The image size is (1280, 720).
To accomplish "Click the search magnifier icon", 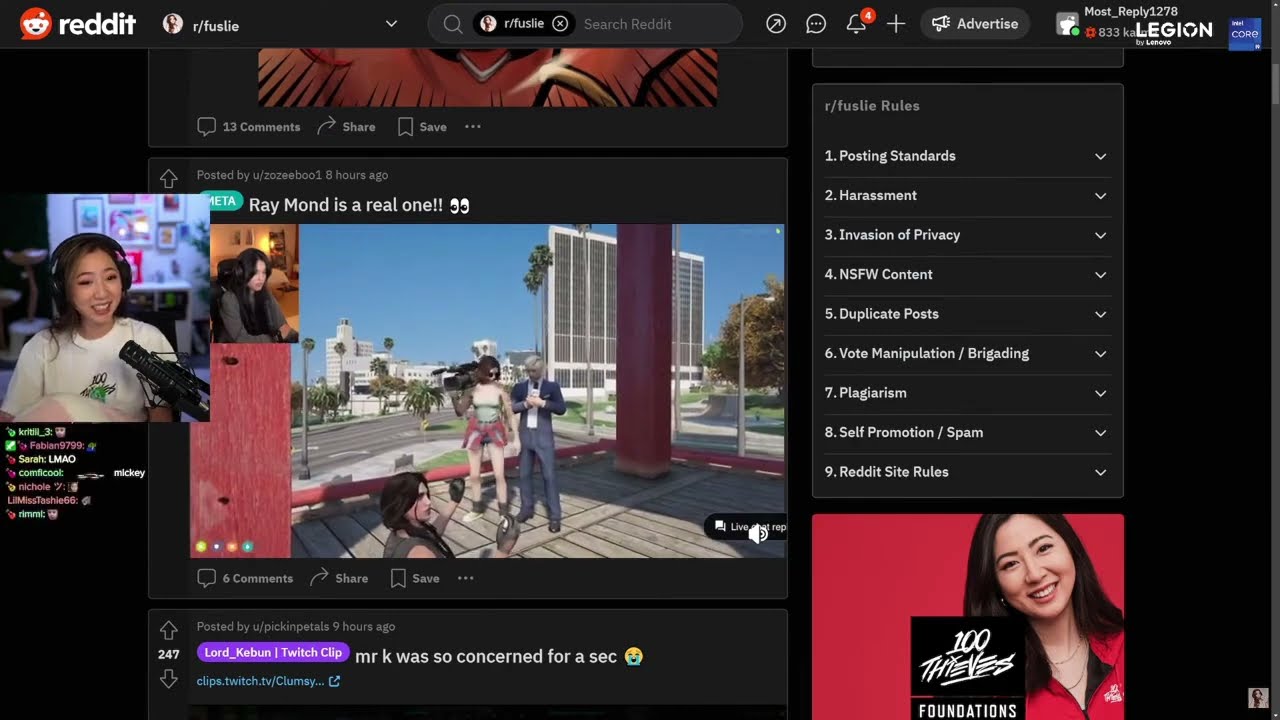I will click(453, 24).
